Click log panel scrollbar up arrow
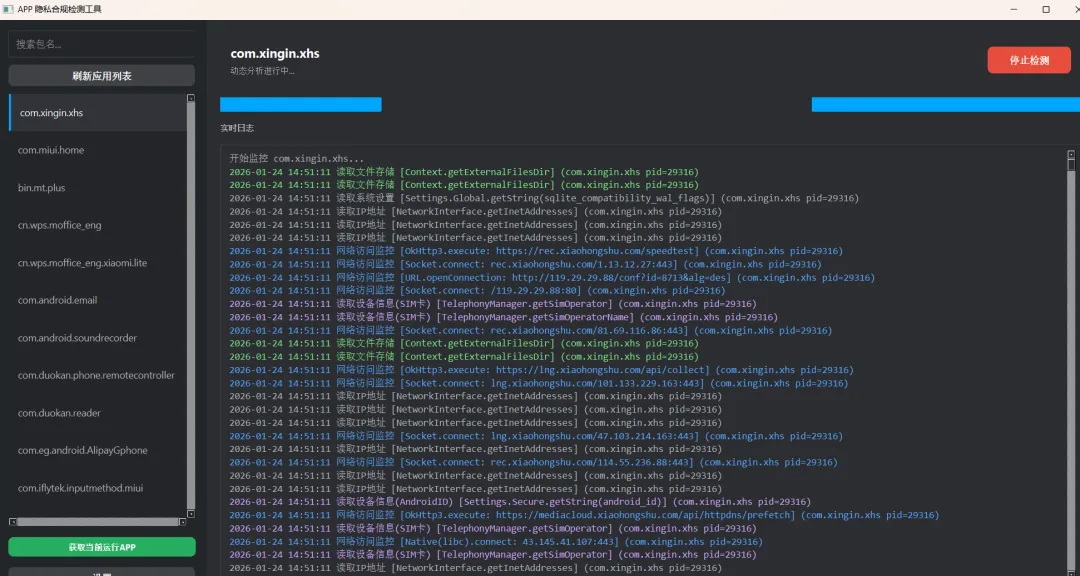The width and height of the screenshot is (1080, 576). pyautogui.click(x=1071, y=154)
